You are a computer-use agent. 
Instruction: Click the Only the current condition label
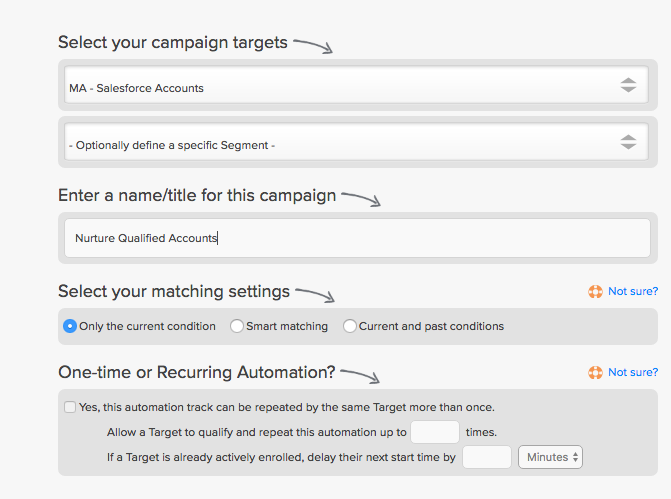147,326
